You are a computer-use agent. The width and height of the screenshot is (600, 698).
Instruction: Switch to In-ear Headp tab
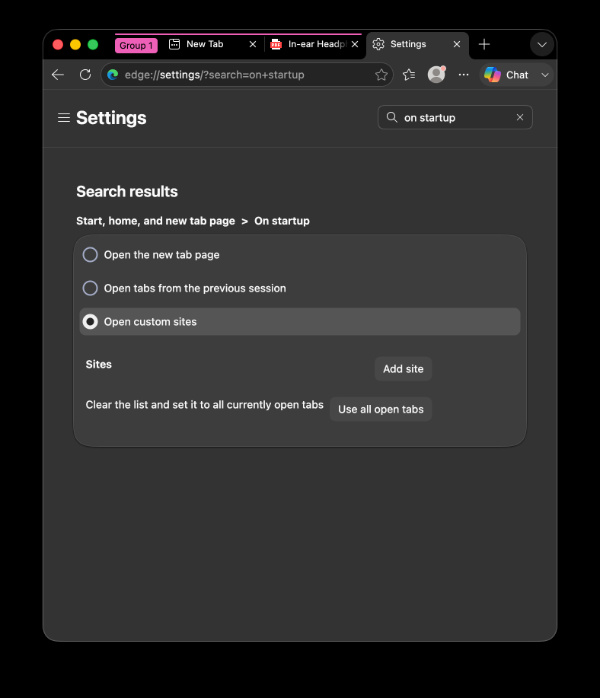click(316, 44)
